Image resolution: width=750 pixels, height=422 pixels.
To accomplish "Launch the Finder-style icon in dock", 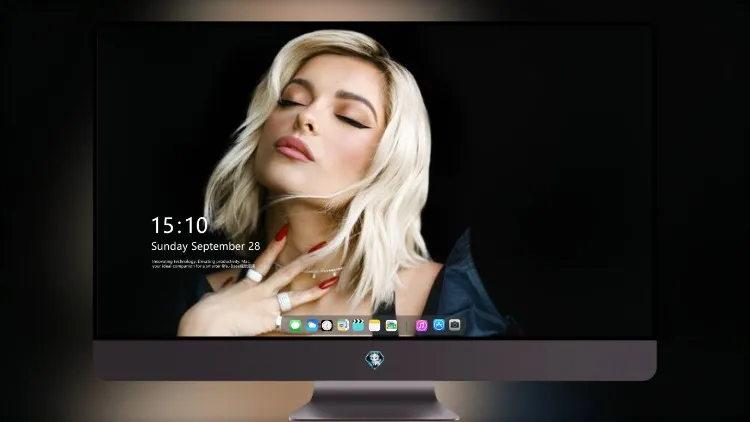I will [342, 326].
